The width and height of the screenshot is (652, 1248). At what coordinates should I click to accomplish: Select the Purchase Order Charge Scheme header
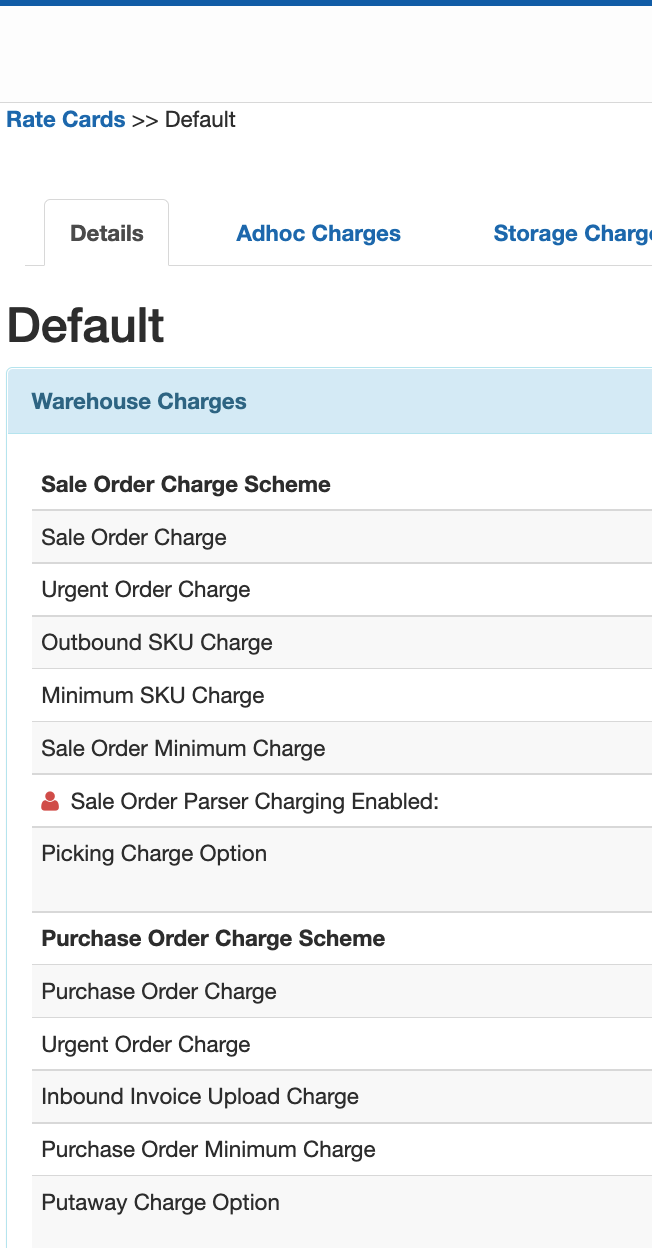pos(213,939)
